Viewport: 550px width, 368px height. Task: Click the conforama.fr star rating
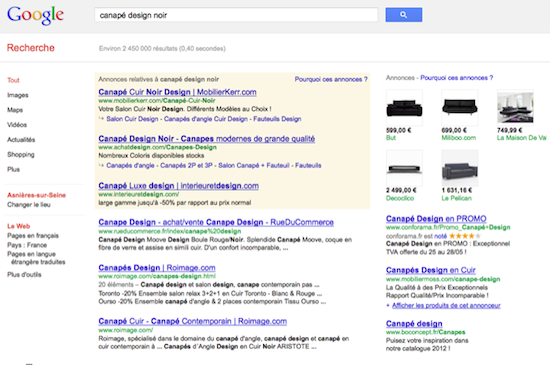(465, 236)
